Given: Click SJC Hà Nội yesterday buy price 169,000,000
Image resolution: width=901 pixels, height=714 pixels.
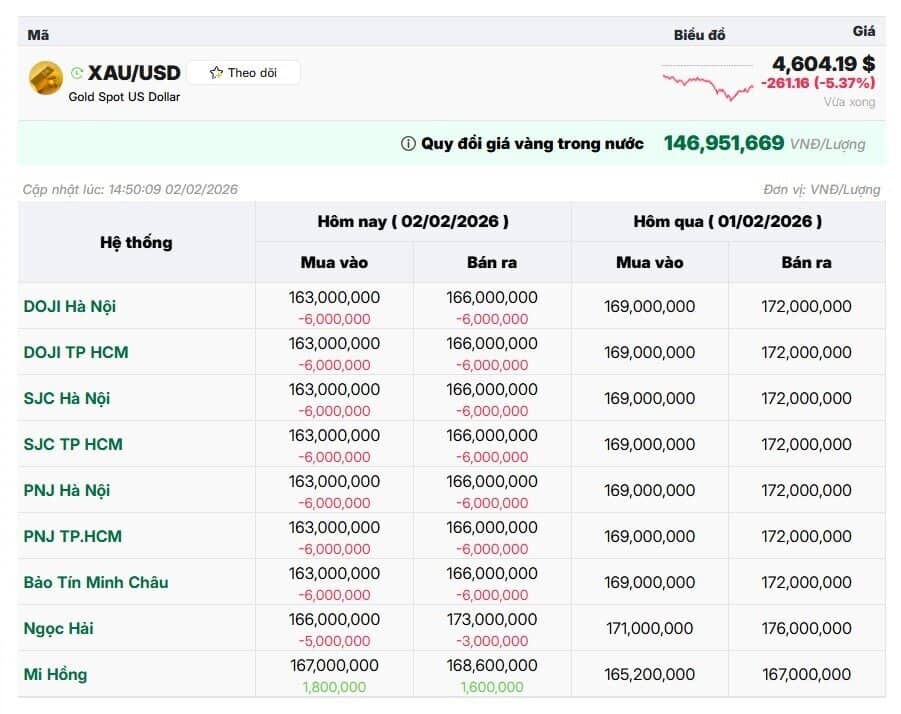Looking at the screenshot, I should pos(649,398).
